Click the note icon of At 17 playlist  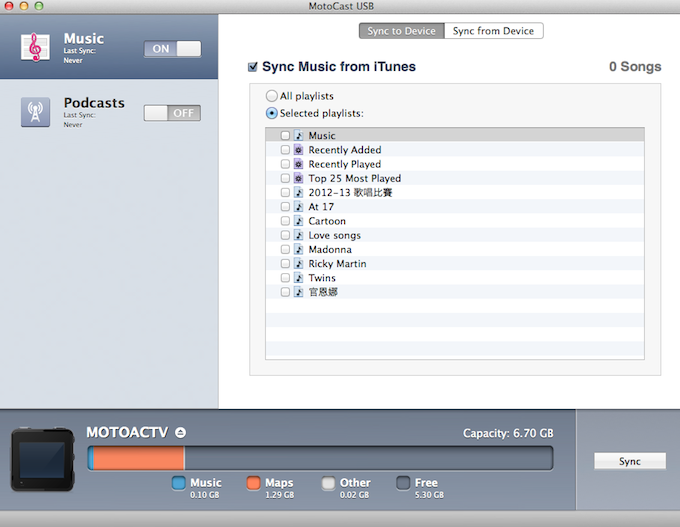pyautogui.click(x=298, y=206)
